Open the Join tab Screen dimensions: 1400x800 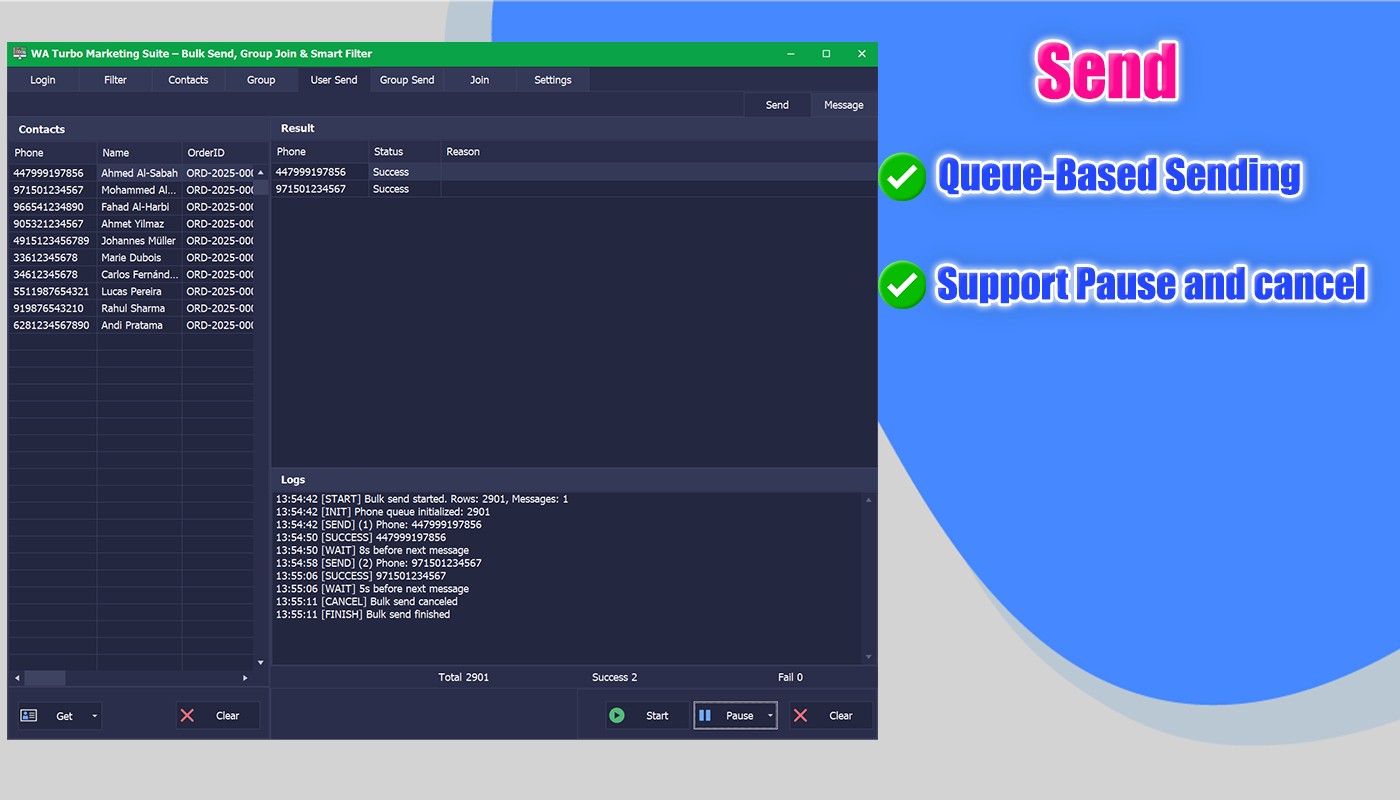[x=480, y=80]
